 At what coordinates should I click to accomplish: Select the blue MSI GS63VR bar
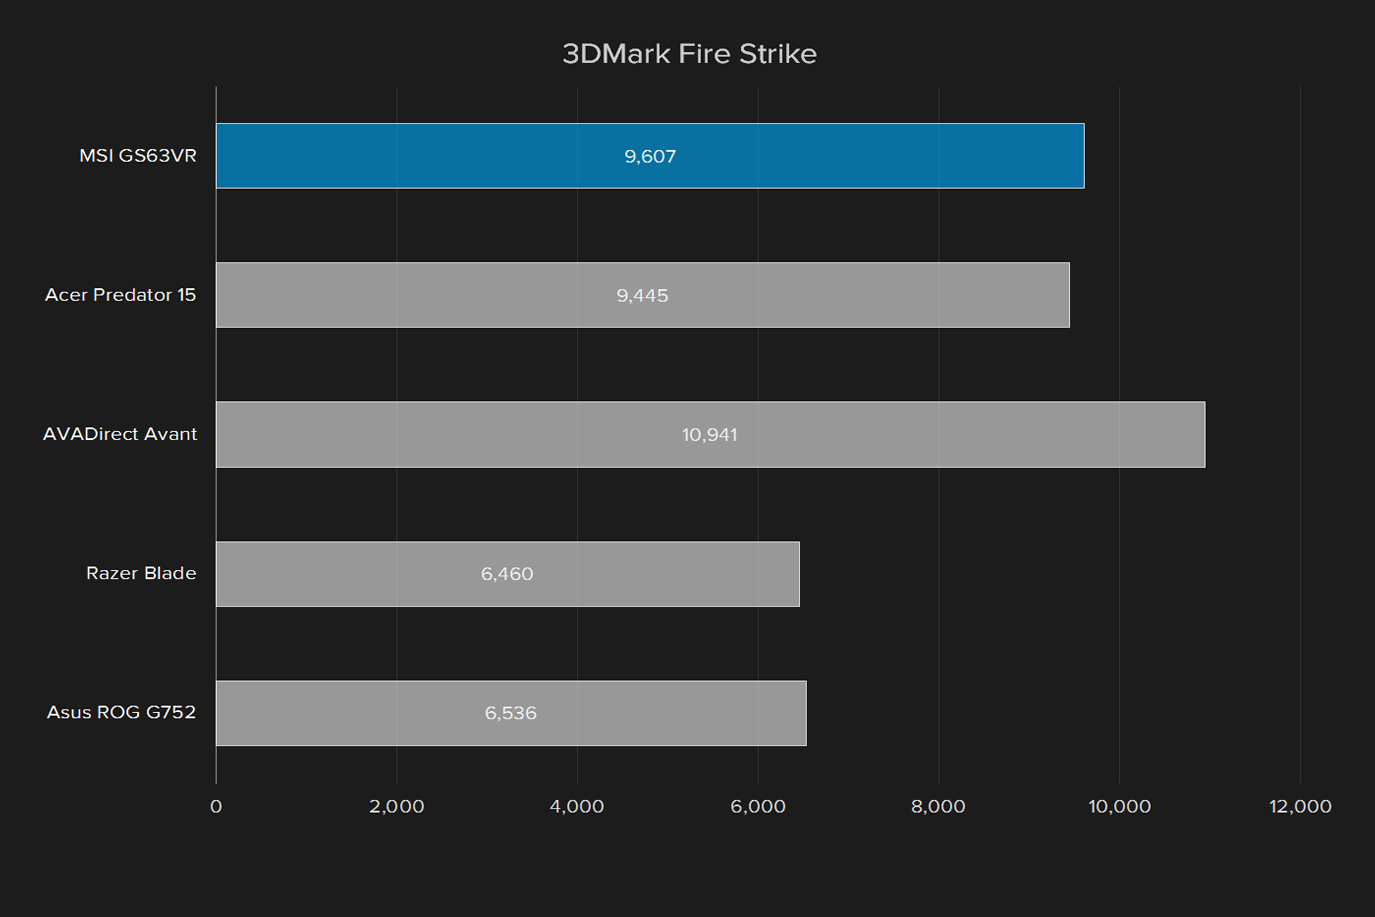coord(650,156)
